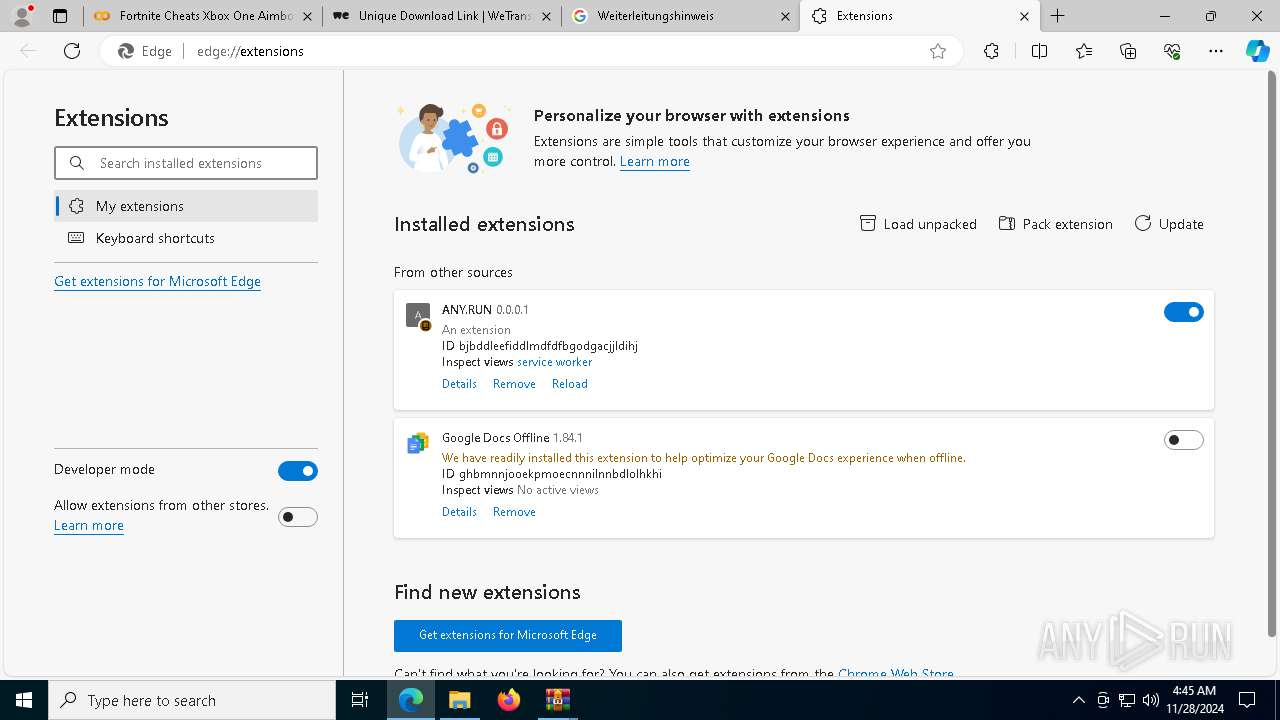Remove the ANY.RUN extension
Viewport: 1280px width, 720px height.
514,384
